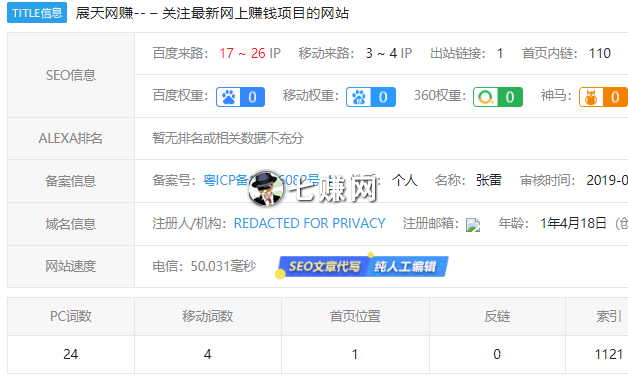Click the outbound links value 1
The height and width of the screenshot is (378, 628).
(500, 53)
